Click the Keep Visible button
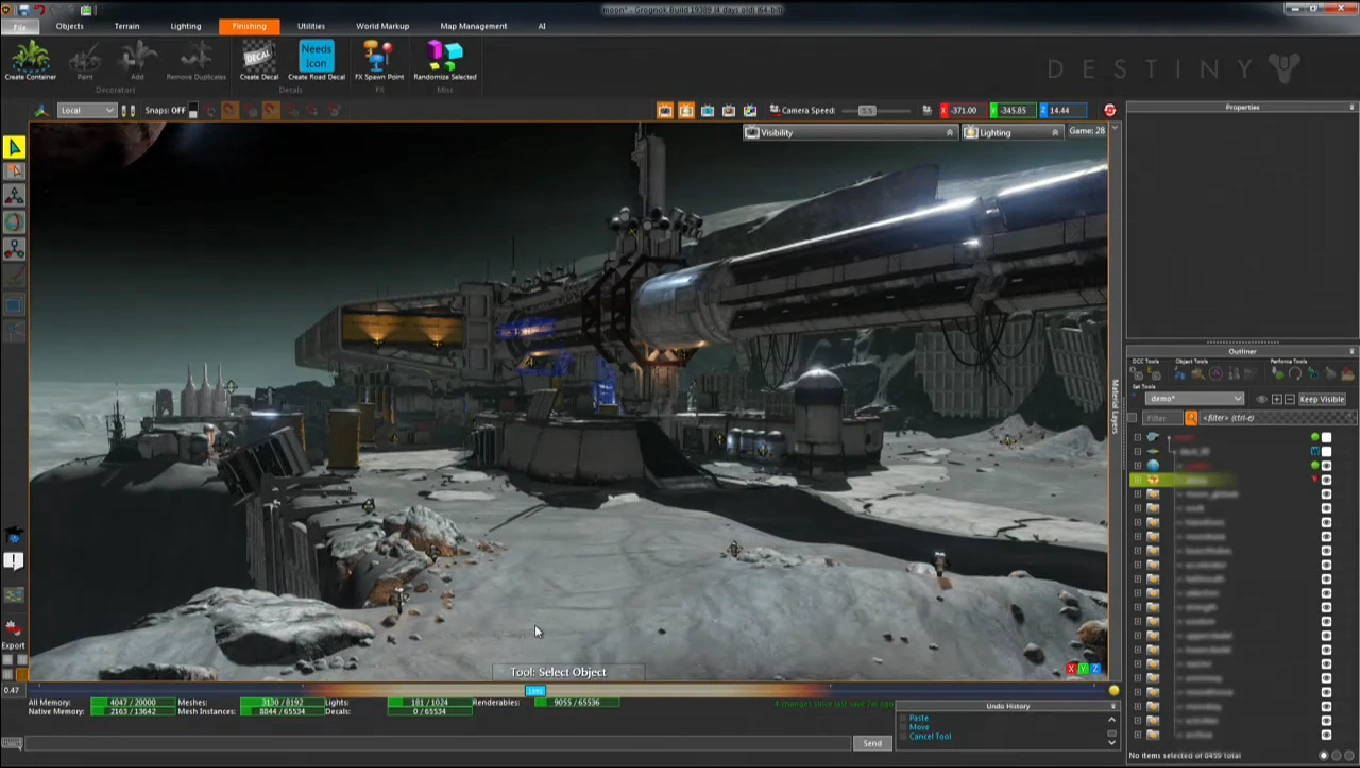 click(x=1321, y=399)
